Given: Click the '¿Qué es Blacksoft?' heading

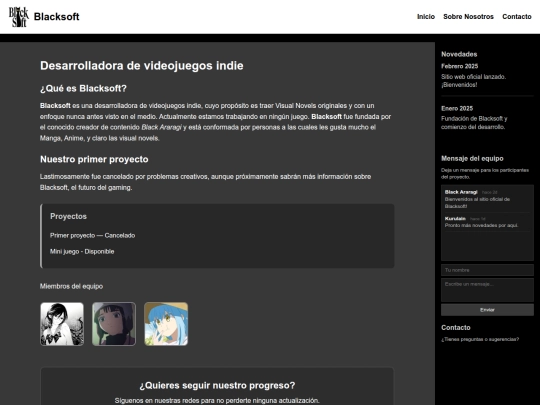Looking at the screenshot, I should point(83,89).
